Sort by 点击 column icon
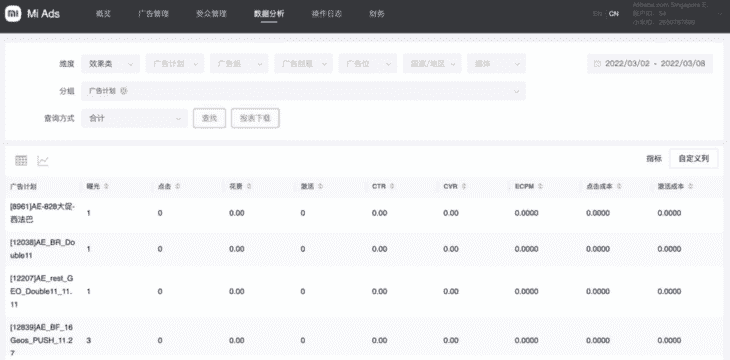Screen dimensions: 730x360 (x=178, y=186)
